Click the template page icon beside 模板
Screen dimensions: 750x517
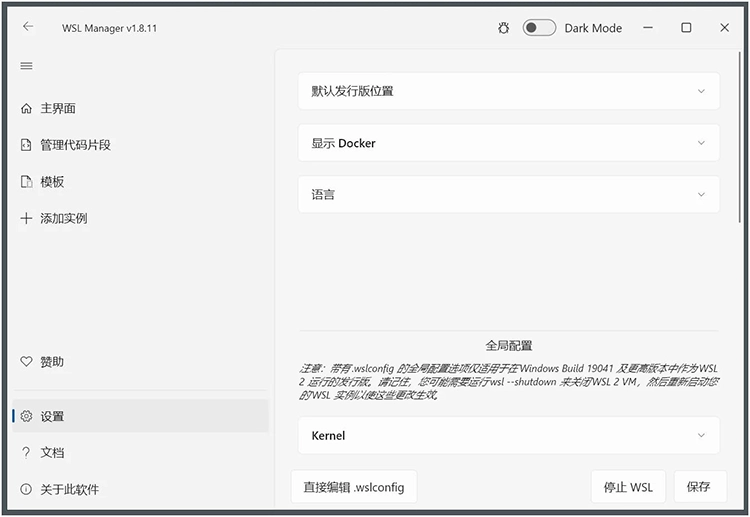[27, 182]
